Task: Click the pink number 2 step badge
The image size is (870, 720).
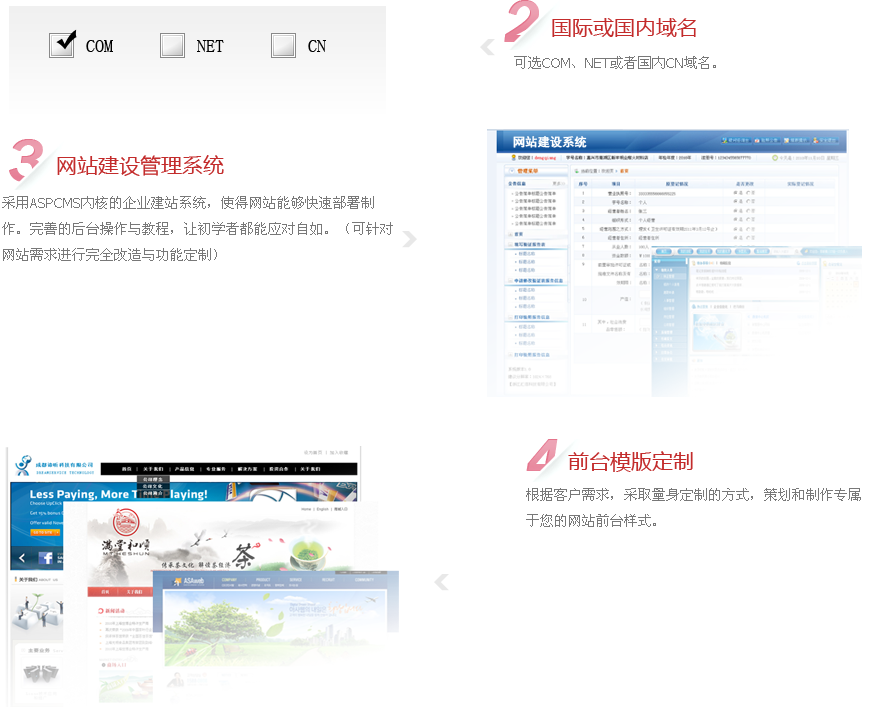Action: coord(522,22)
